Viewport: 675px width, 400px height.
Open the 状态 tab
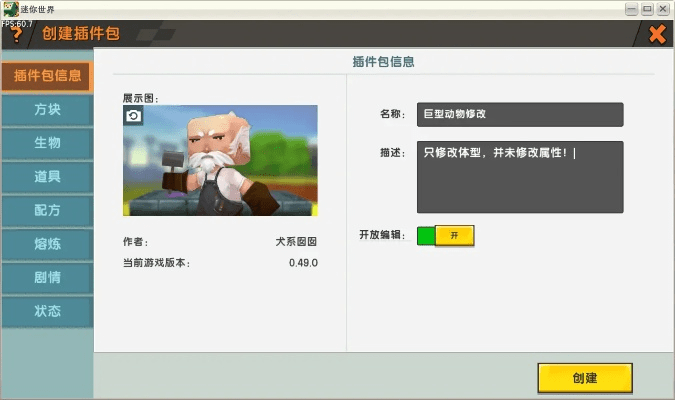click(47, 311)
